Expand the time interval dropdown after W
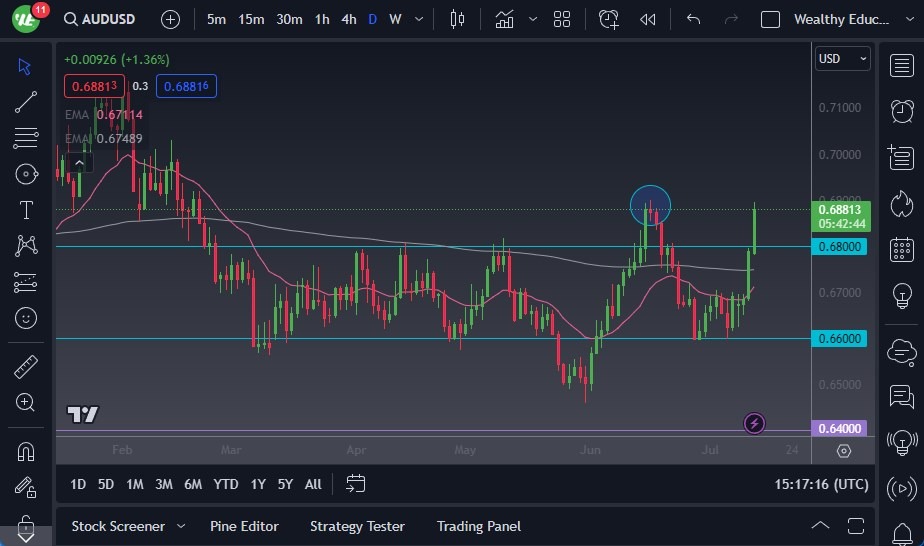 418,19
